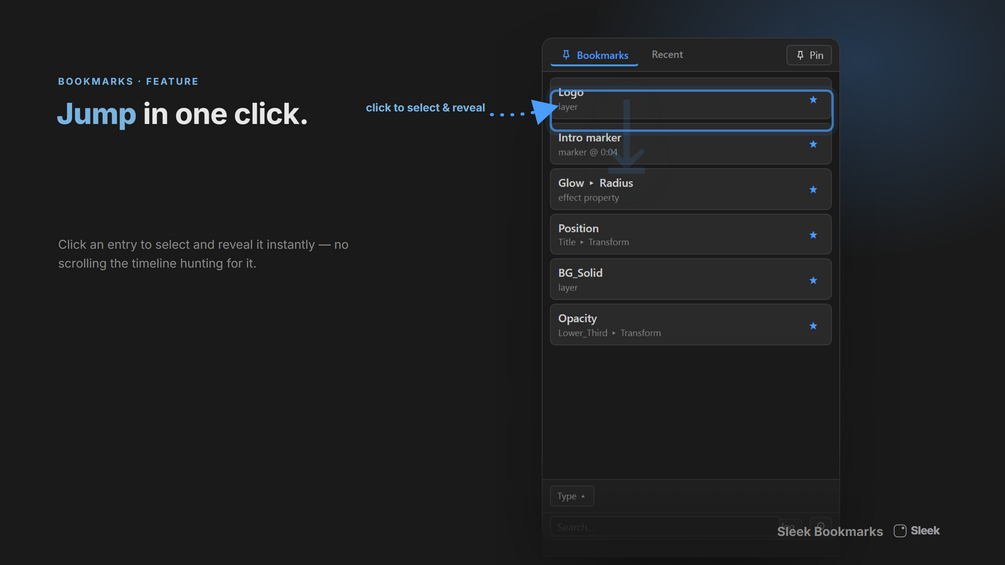Select the Position Title Transform entry
This screenshot has height=565, width=1005.
691,234
